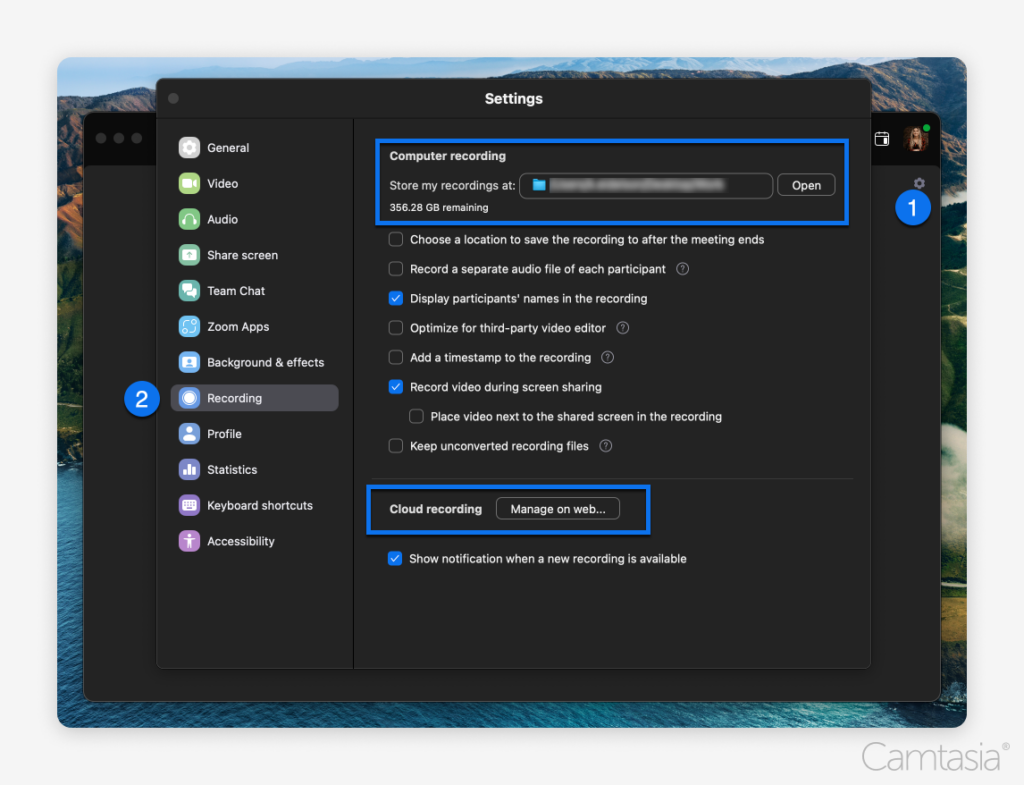Enable choosing save location after meeting ends
Screen dimensions: 1024x785
(x=396, y=240)
